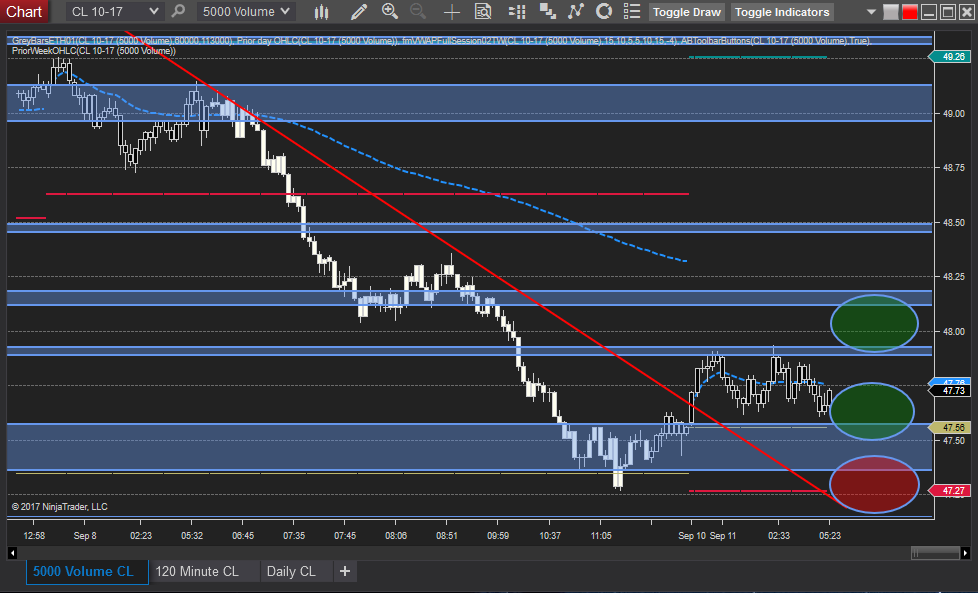Open the data series windows icon
This screenshot has width=978, height=593.
[x=547, y=11]
